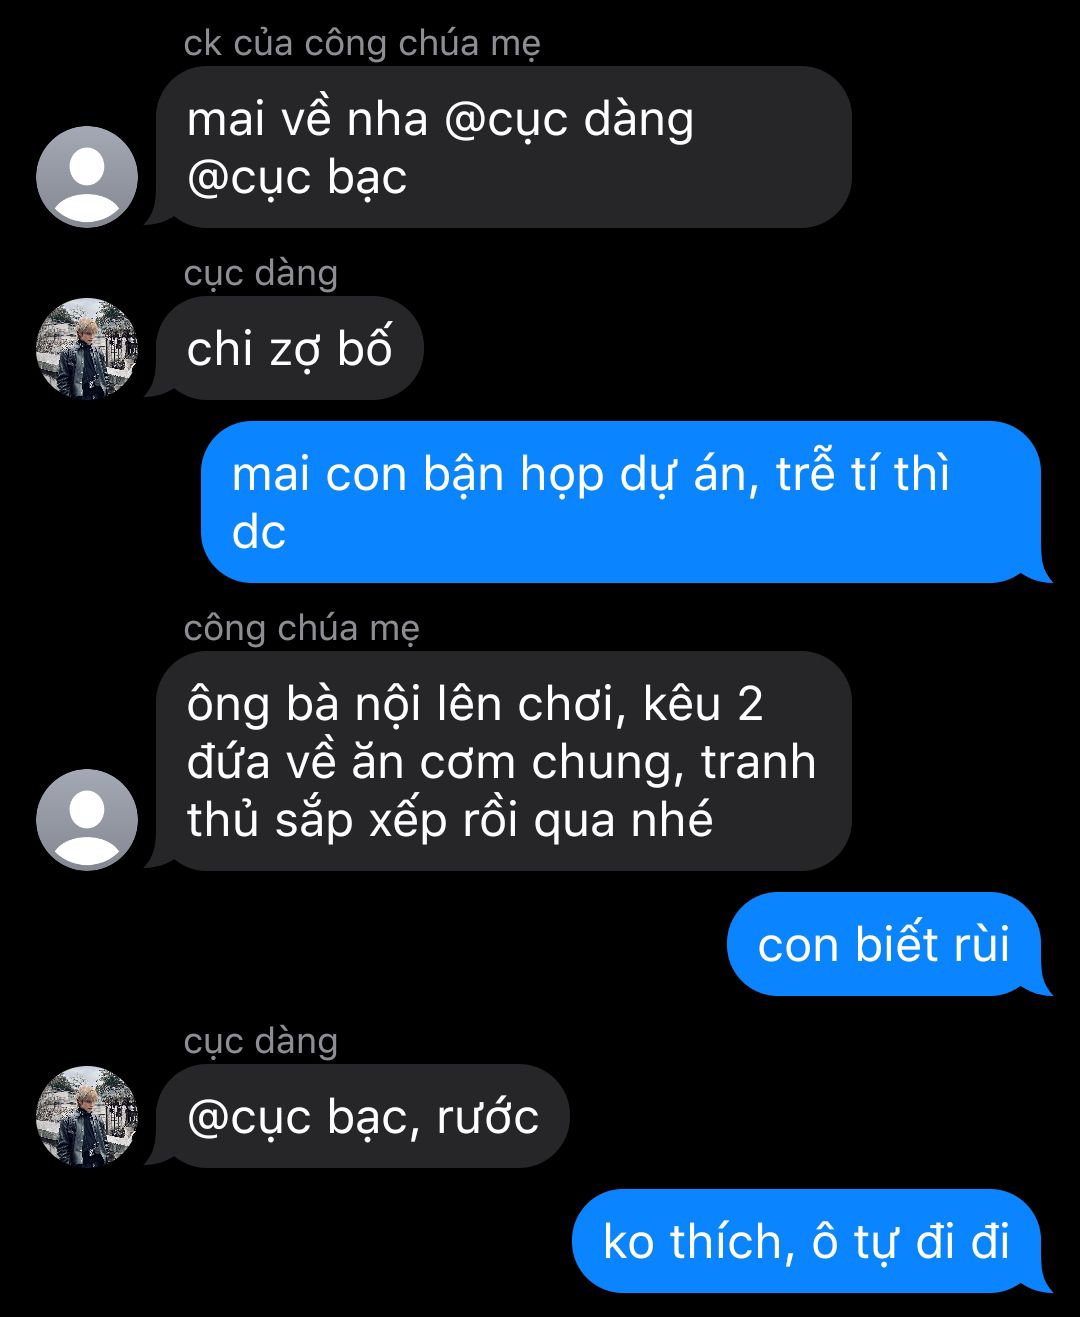Tap the @cục bạc mention in the "rước" message
Image resolution: width=1080 pixels, height=1317 pixels.
click(297, 1118)
